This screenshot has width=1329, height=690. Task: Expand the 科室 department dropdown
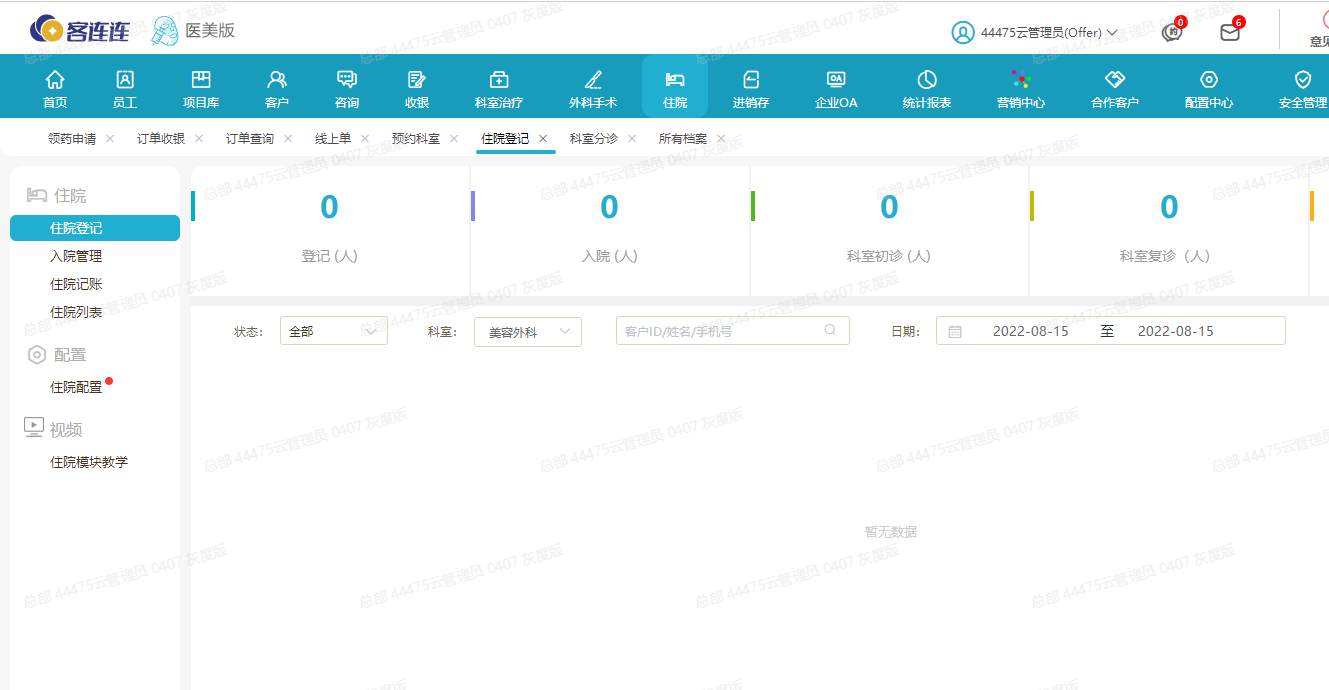[x=527, y=332]
